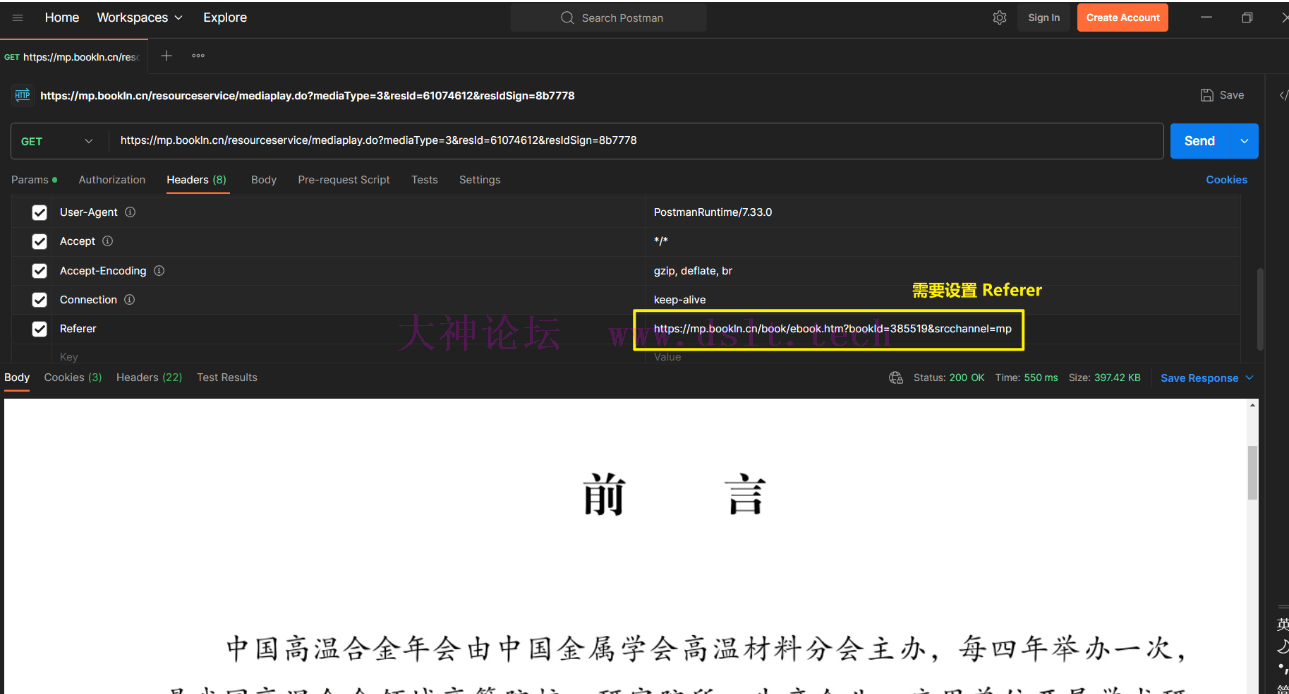This screenshot has width=1289, height=694.
Task: Select the Headers (8) request tab
Action: click(197, 180)
